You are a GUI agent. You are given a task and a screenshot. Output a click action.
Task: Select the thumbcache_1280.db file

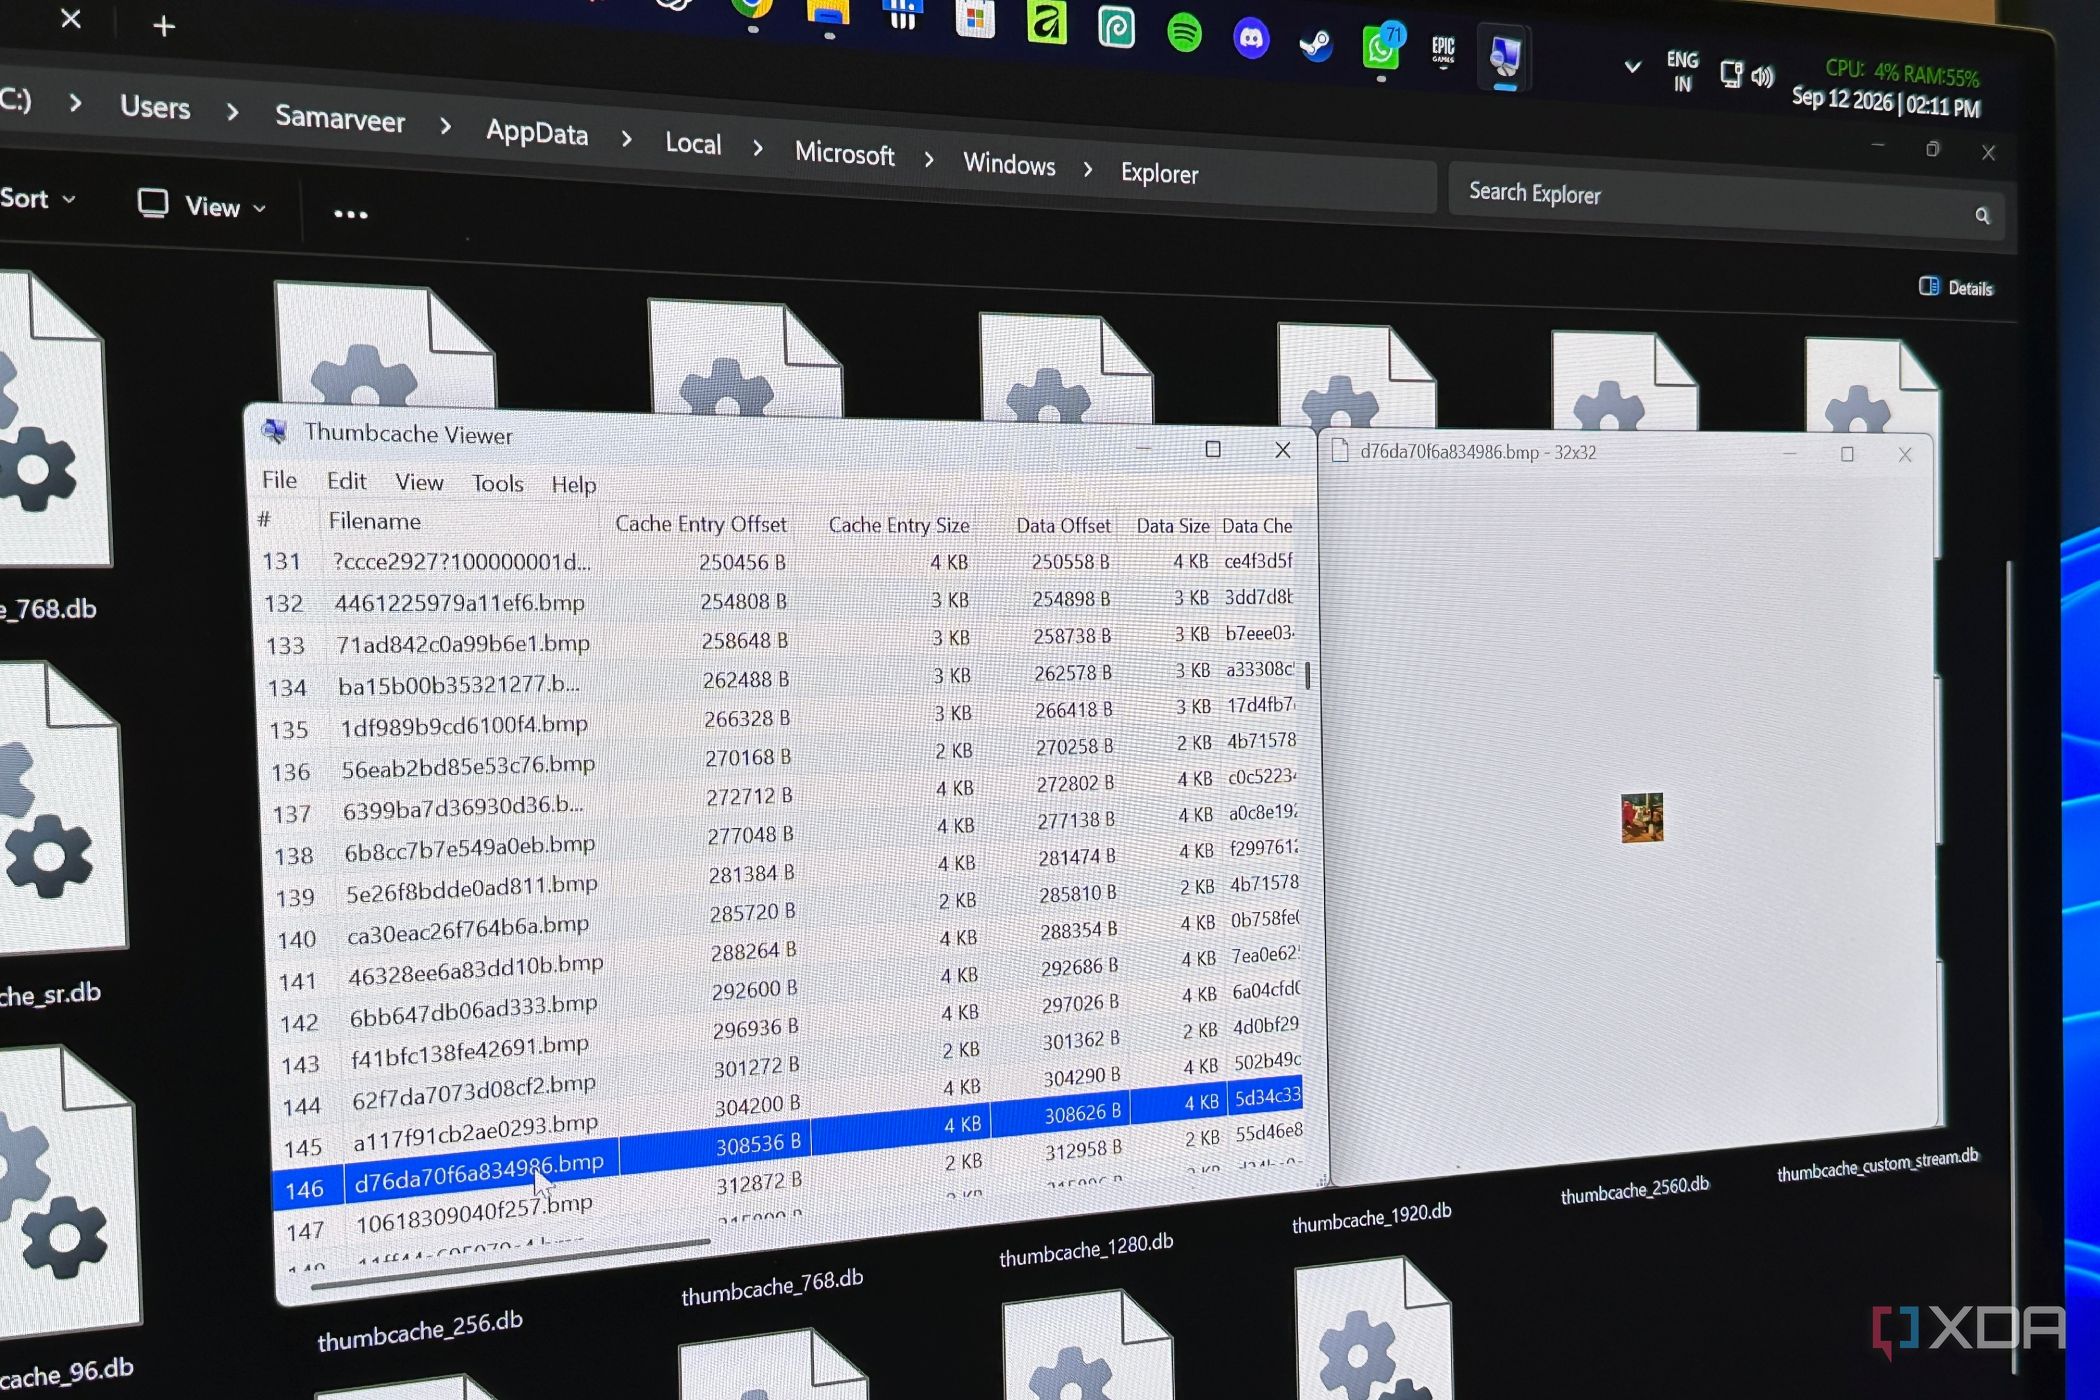point(1086,1250)
